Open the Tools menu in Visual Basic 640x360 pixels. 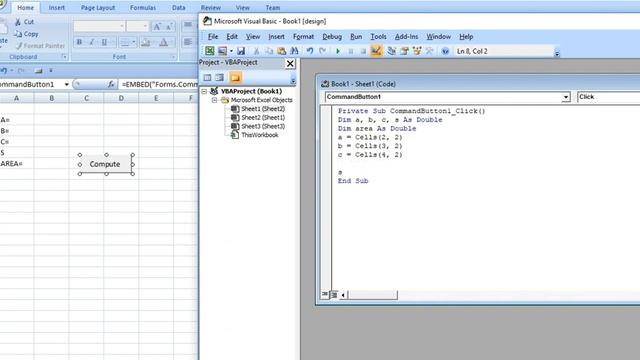click(378, 37)
